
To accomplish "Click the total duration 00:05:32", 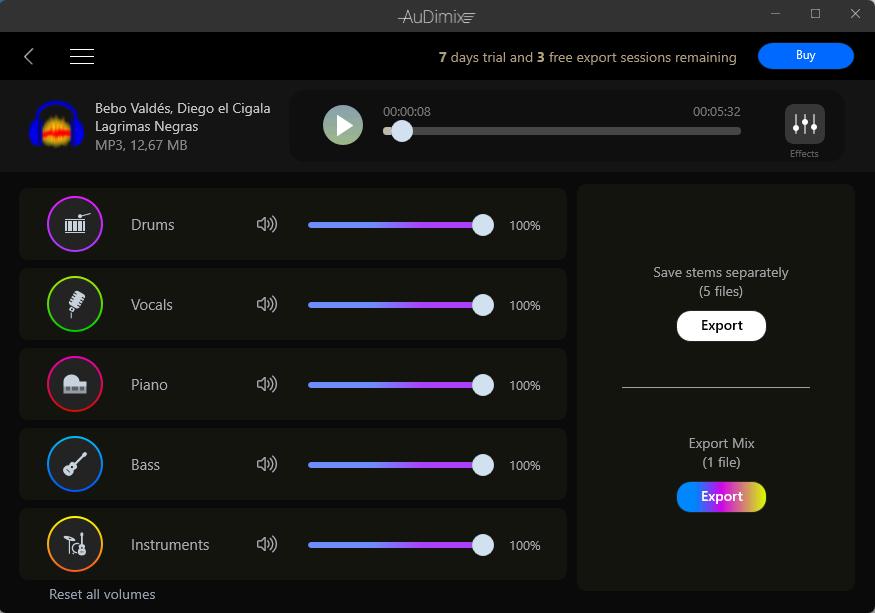I will click(x=717, y=112).
